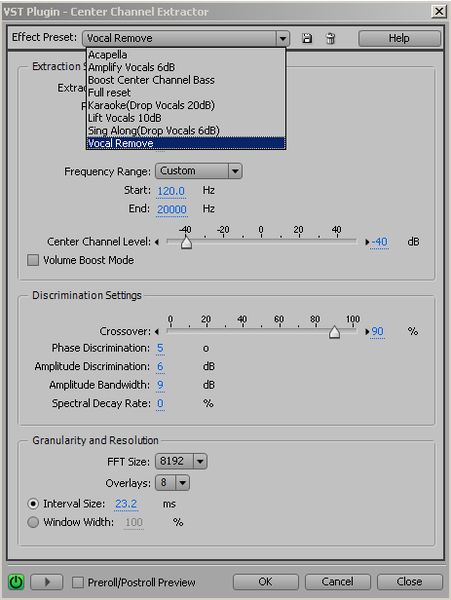Image resolution: width=451 pixels, height=600 pixels.
Task: Enable Preroll/Postroll Preview checkbox
Action: tap(78, 582)
